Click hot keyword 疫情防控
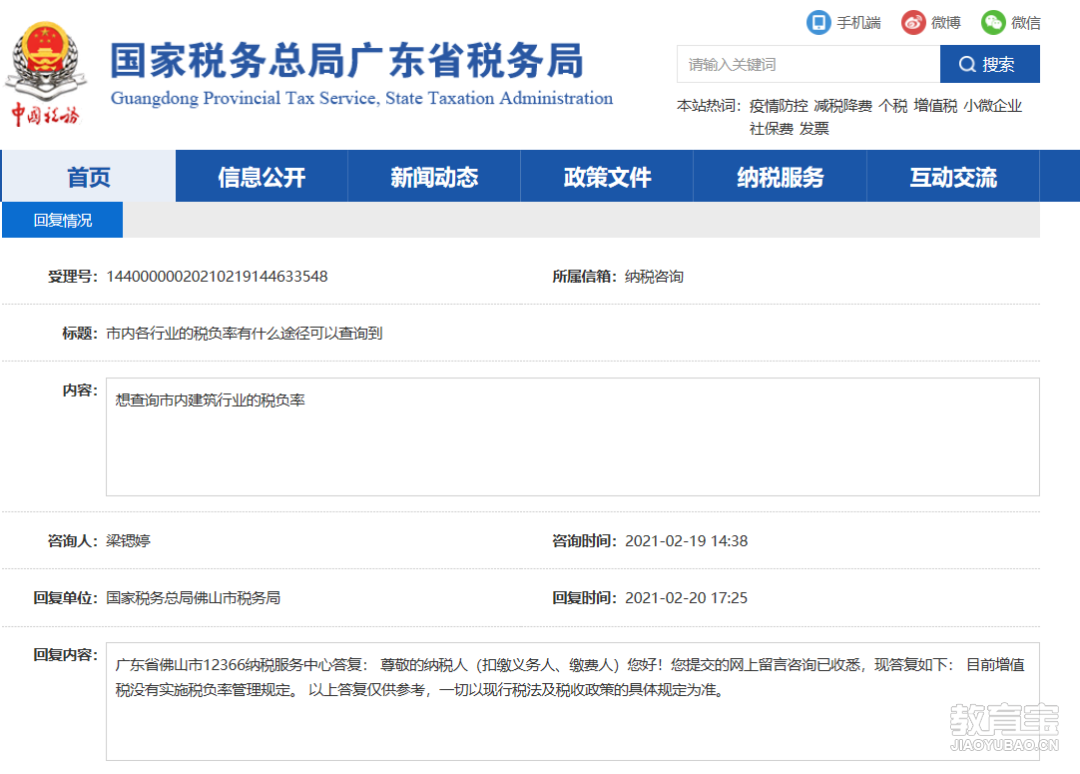This screenshot has height=774, width=1080. [x=778, y=106]
